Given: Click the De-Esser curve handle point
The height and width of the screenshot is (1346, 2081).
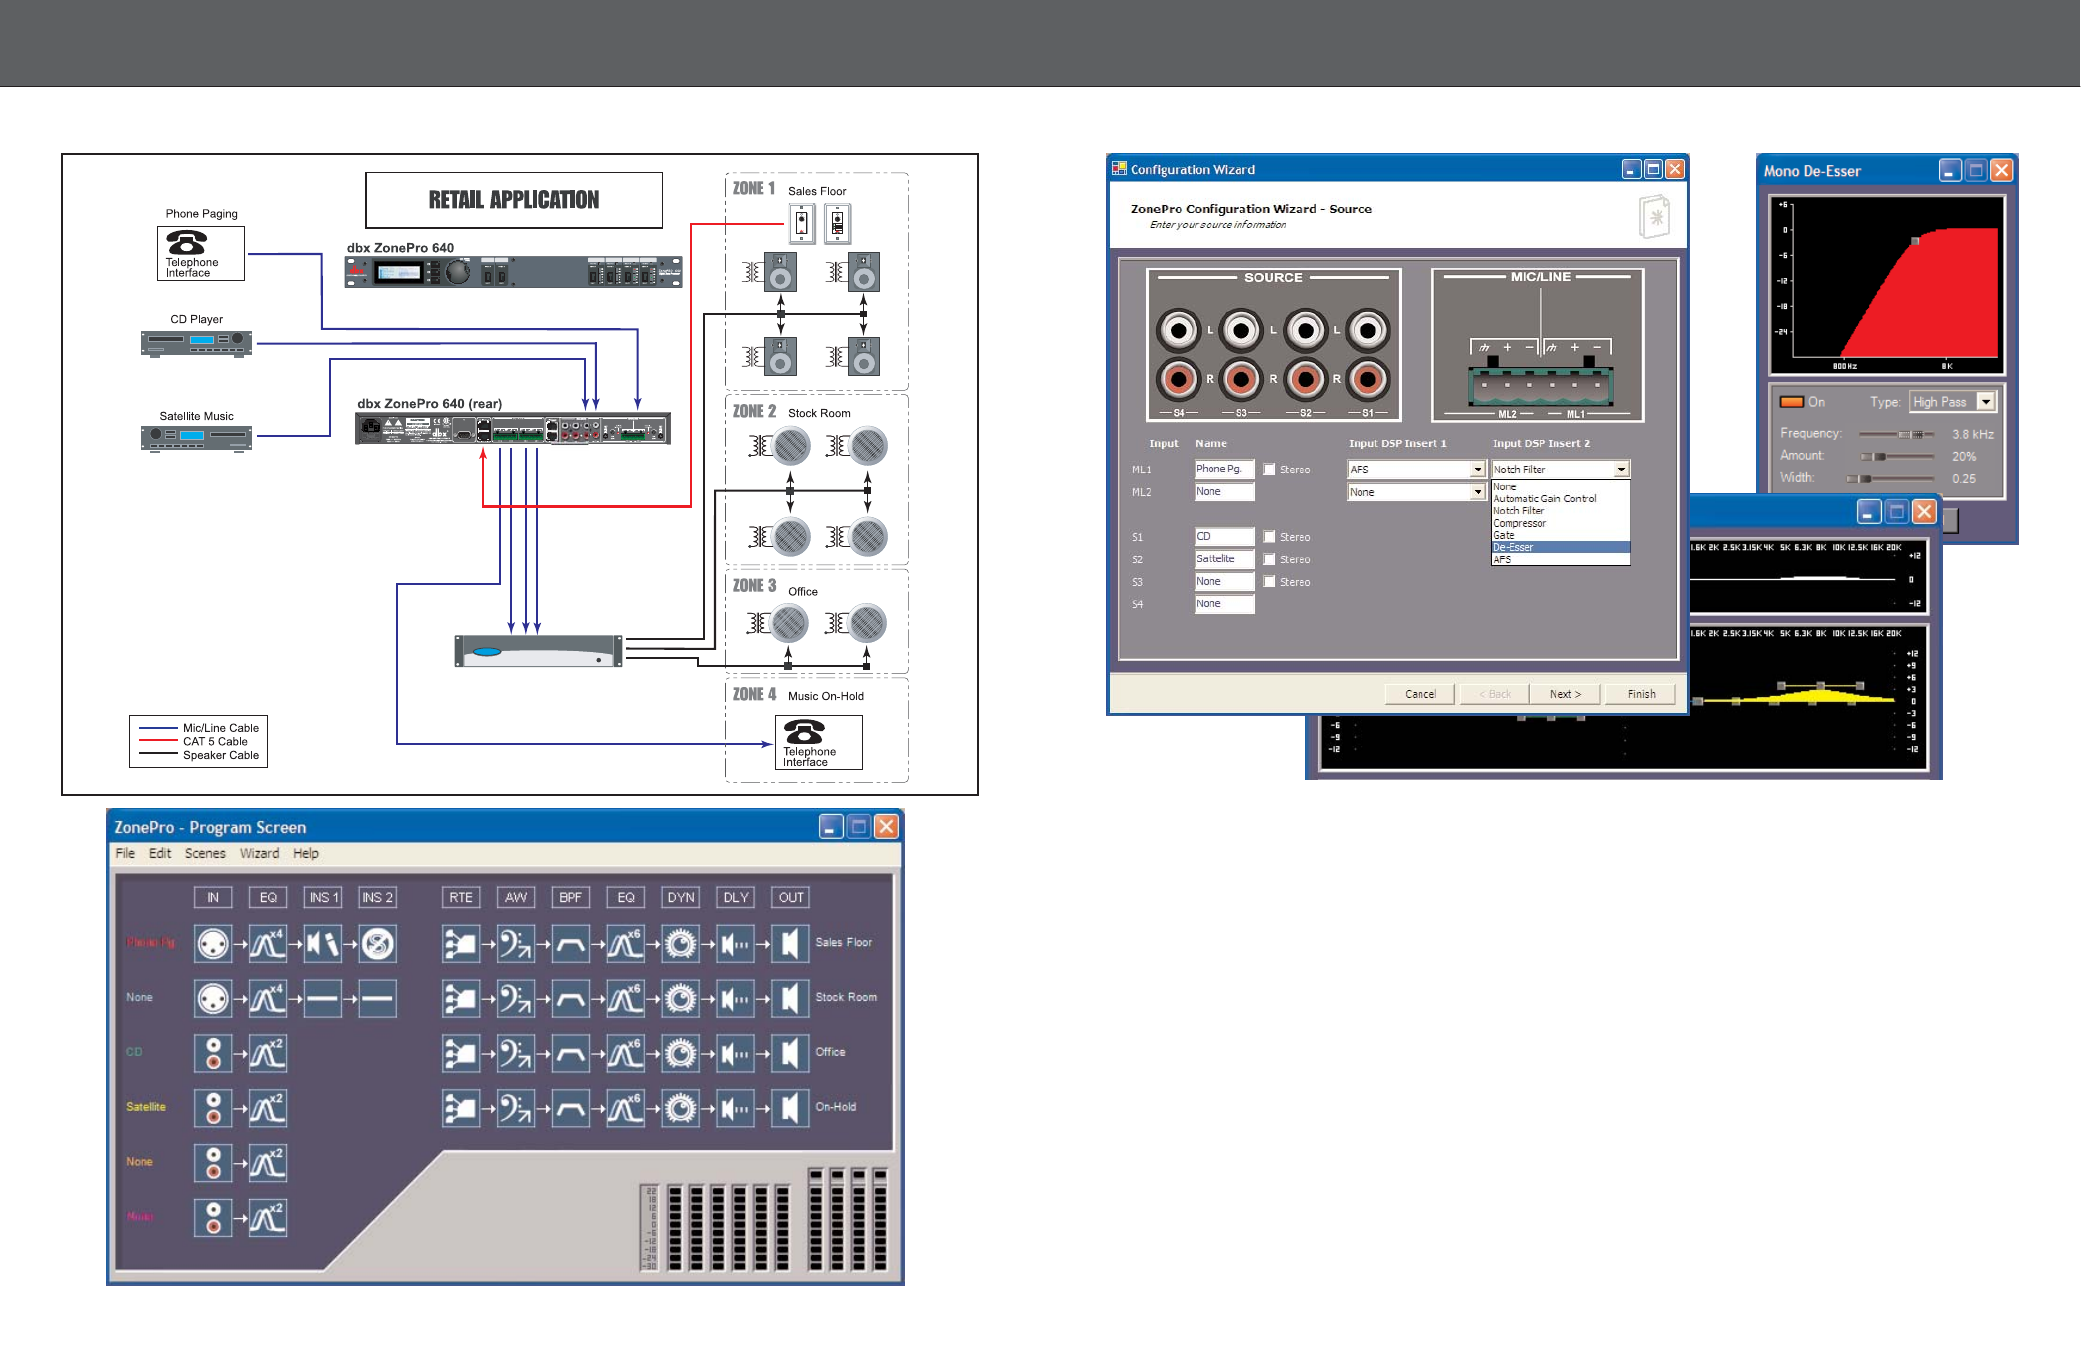Looking at the screenshot, I should pyautogui.click(x=1915, y=241).
